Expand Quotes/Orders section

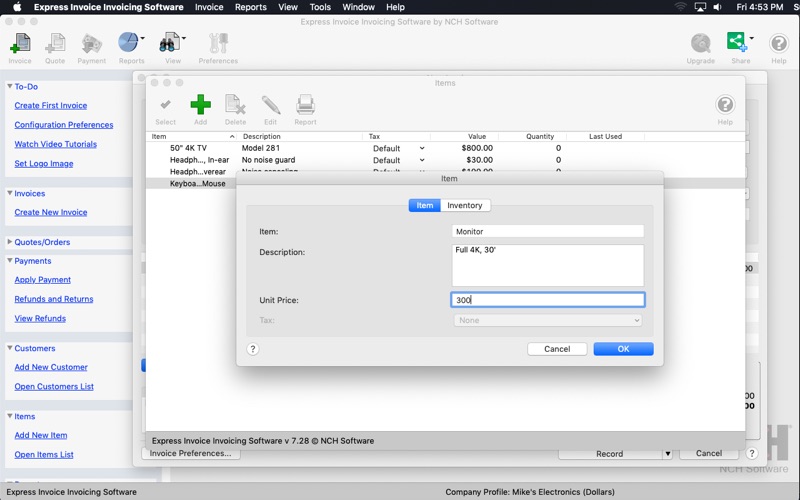(10, 242)
